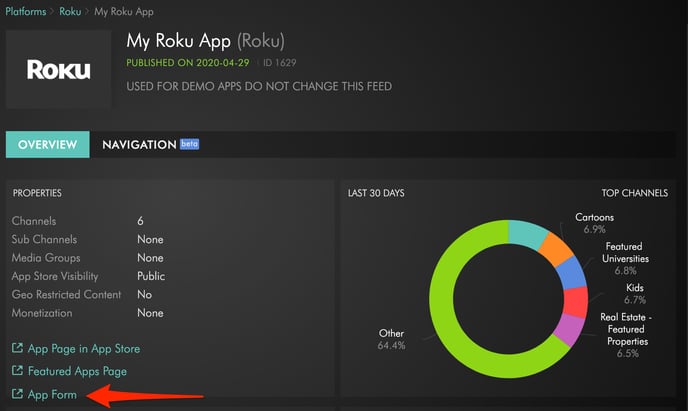
Task: Select the teal Cartoons chart segment
Action: click(526, 235)
